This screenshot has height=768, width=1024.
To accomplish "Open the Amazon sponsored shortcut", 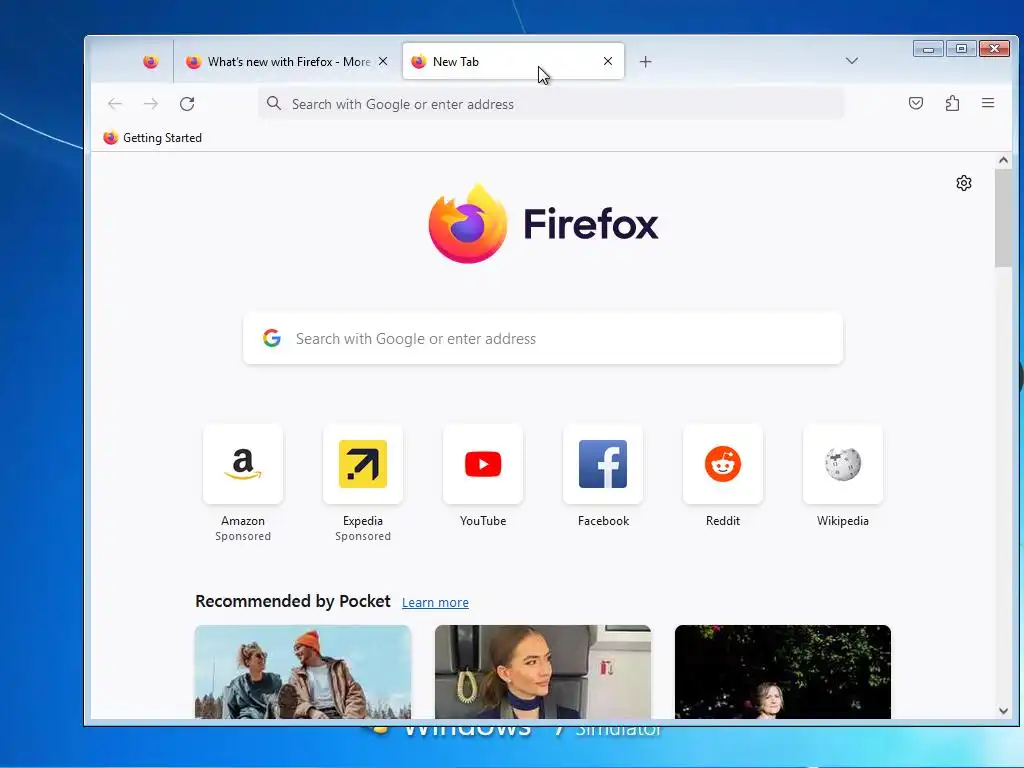I will pos(243,464).
